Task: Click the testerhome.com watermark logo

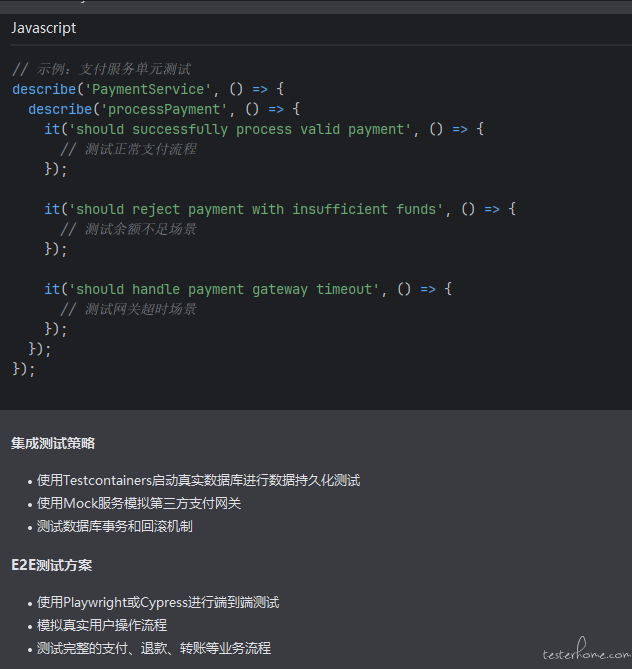Action: pos(586,649)
